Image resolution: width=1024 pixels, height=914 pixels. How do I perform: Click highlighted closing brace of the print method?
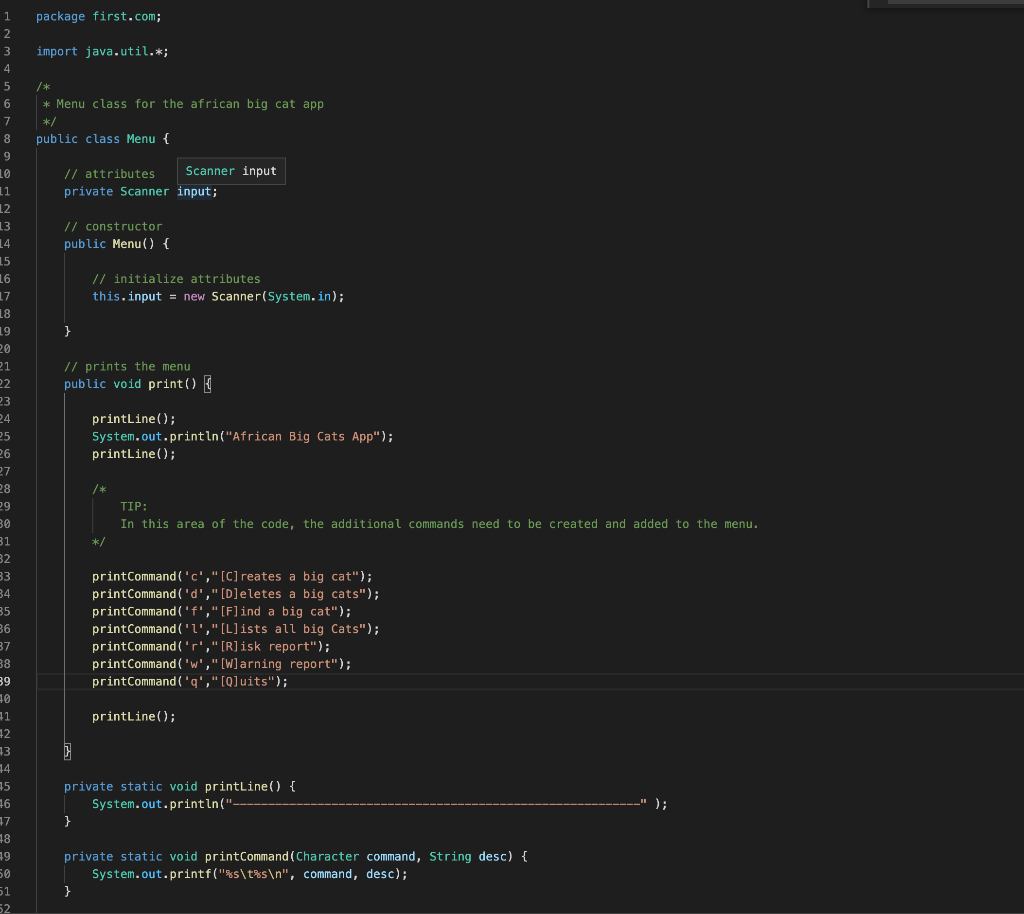pyautogui.click(x=67, y=751)
